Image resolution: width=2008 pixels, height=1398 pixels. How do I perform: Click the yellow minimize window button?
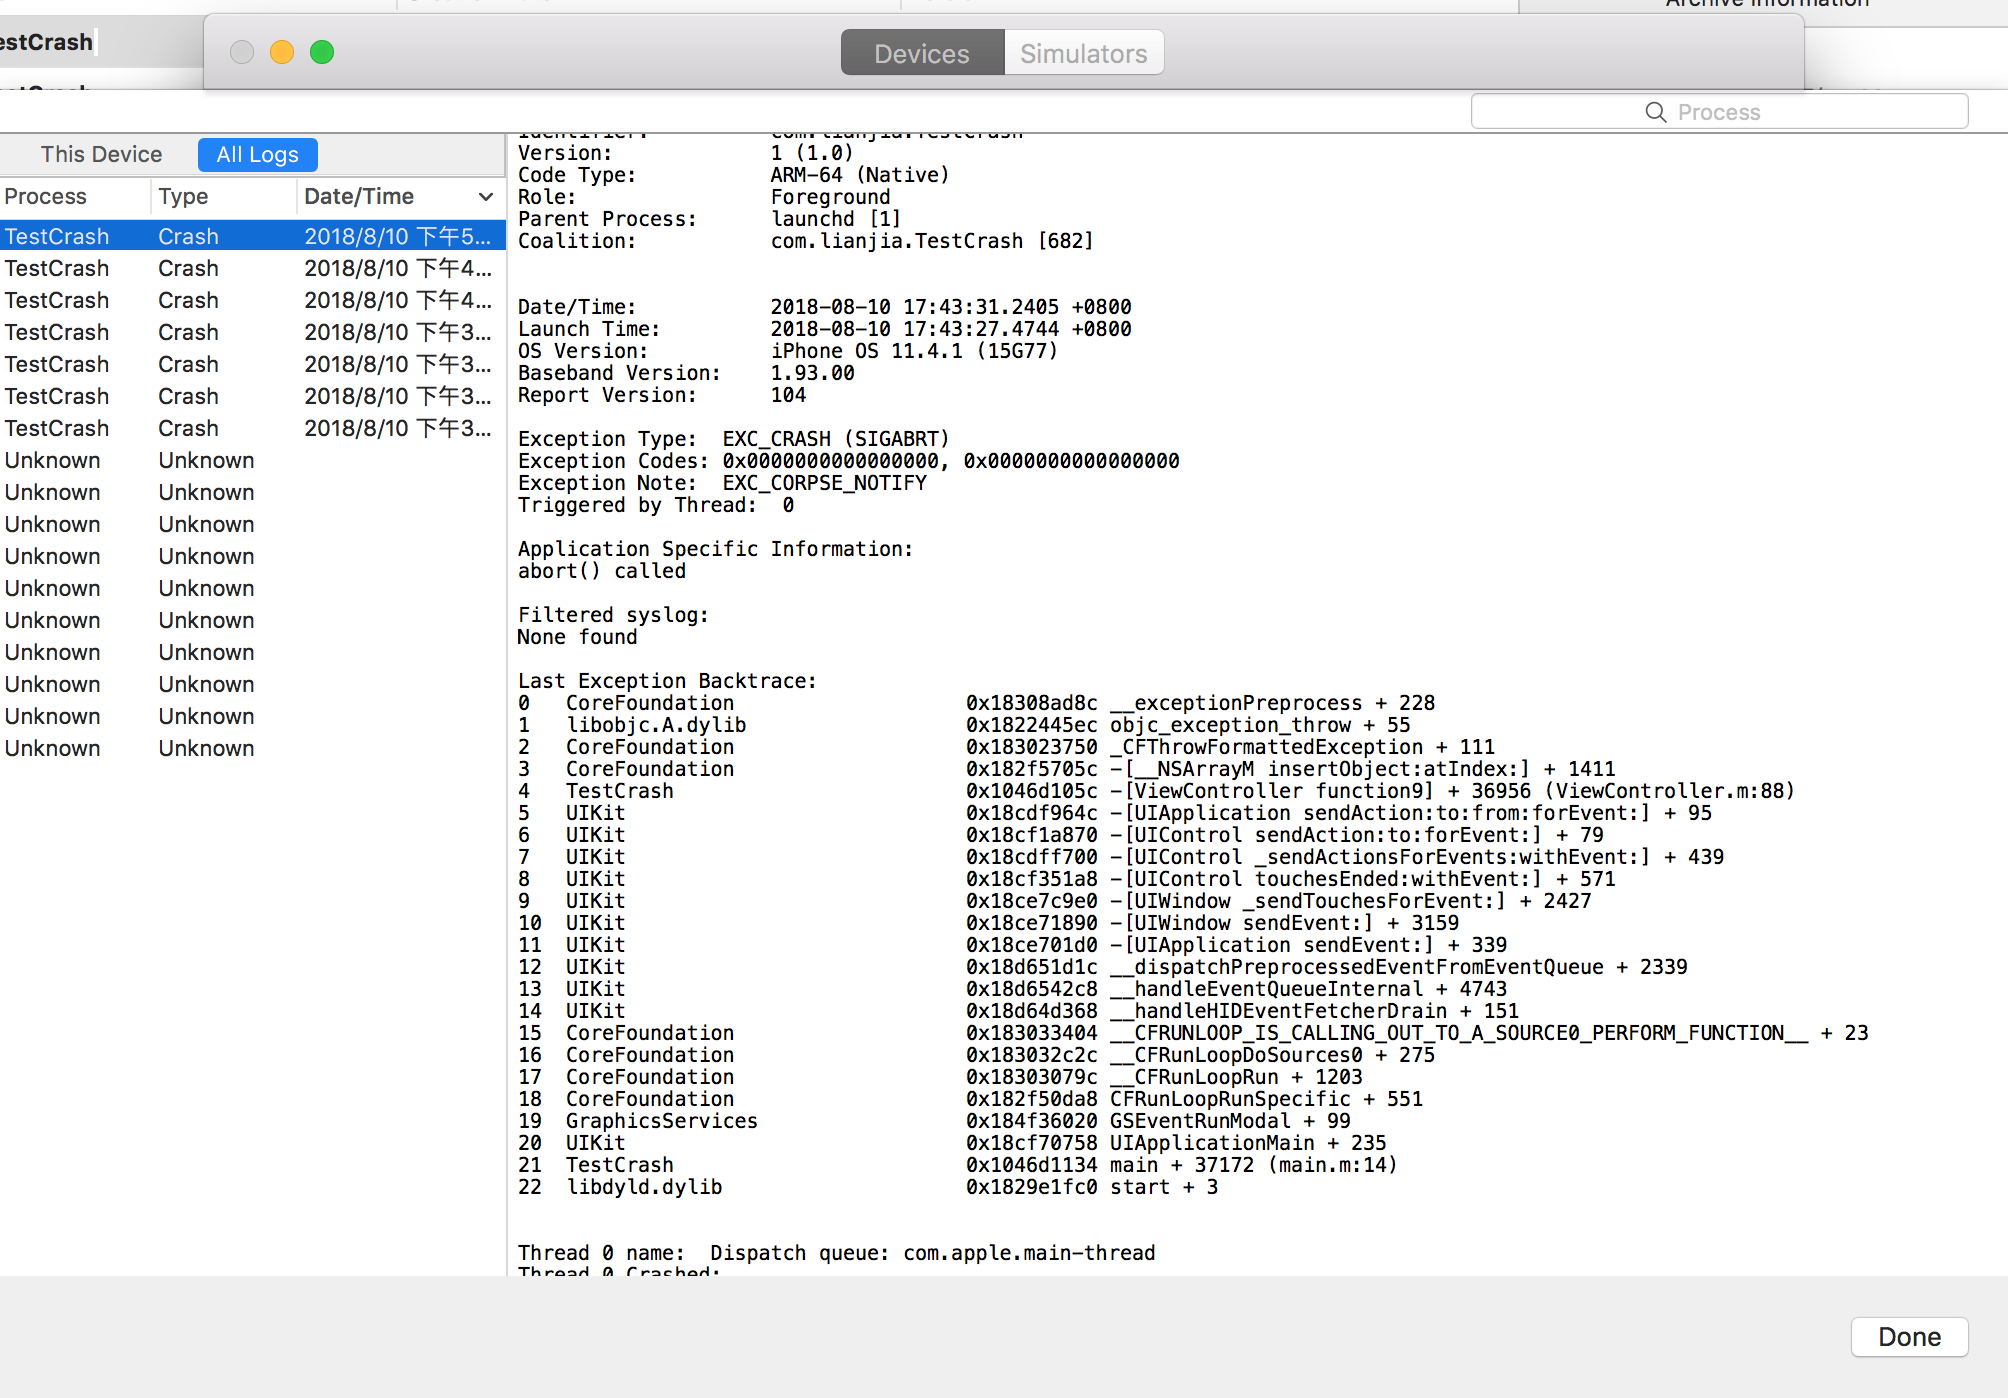coord(282,52)
